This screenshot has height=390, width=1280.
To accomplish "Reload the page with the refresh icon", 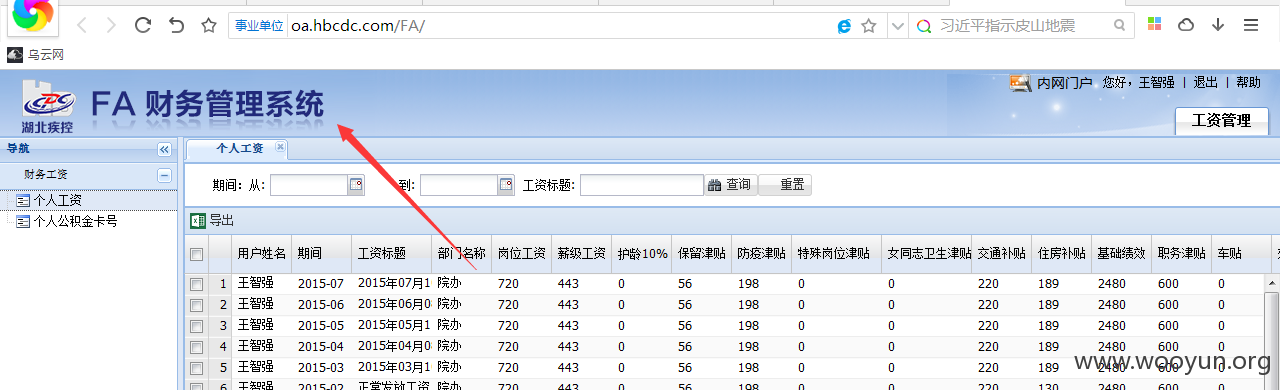I will point(143,25).
